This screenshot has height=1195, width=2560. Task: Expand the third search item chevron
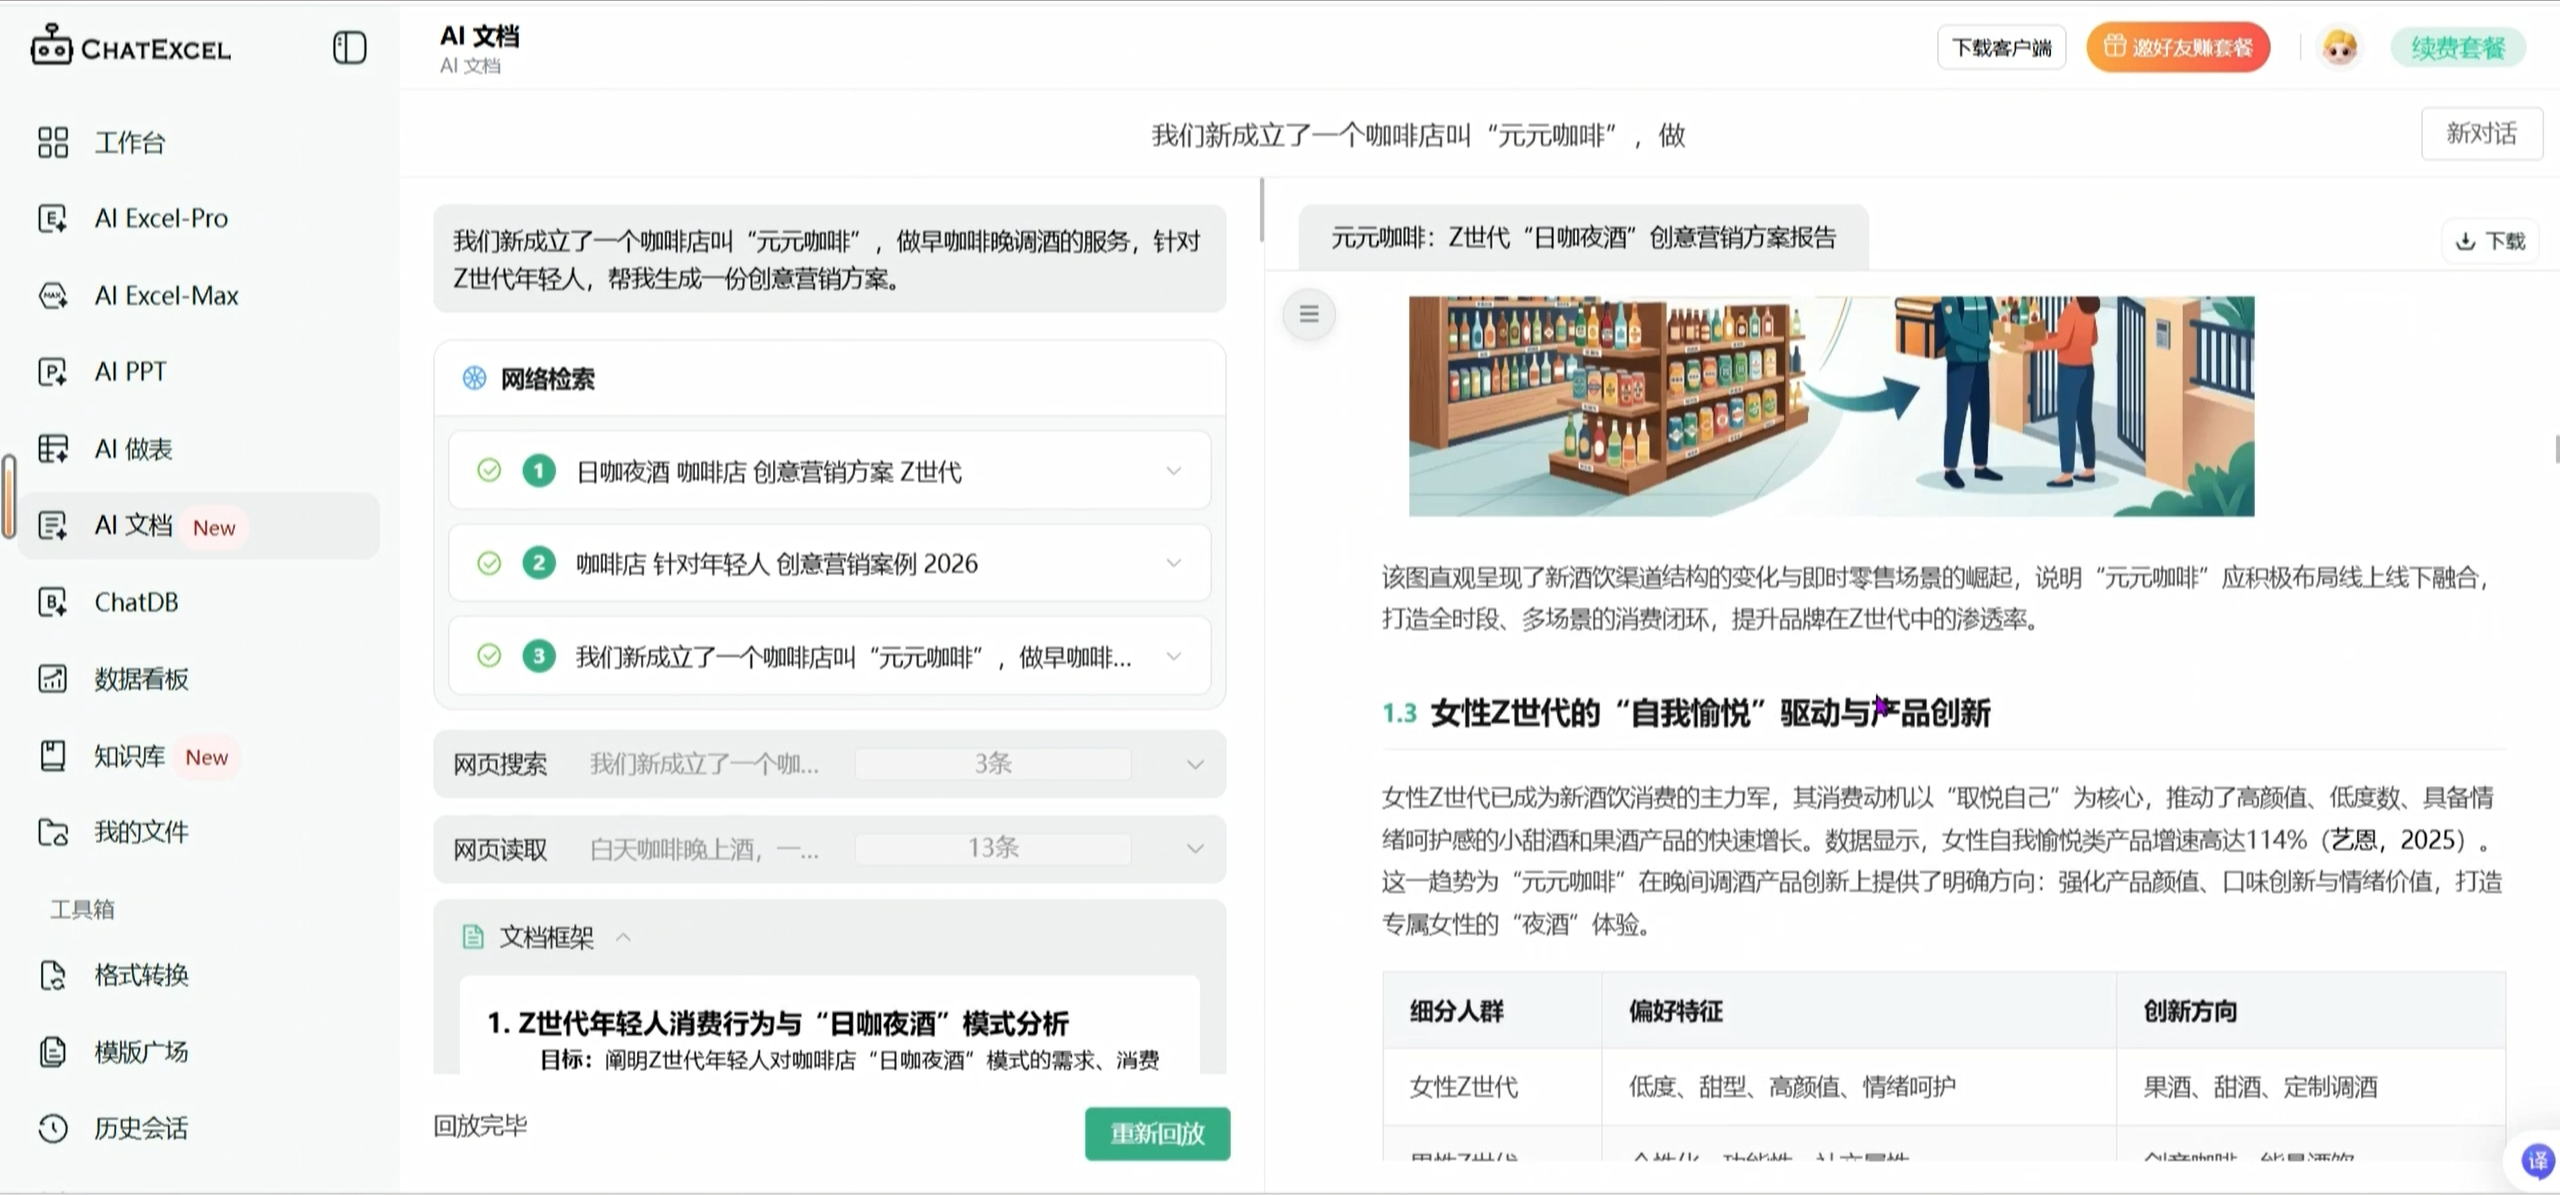point(1174,656)
